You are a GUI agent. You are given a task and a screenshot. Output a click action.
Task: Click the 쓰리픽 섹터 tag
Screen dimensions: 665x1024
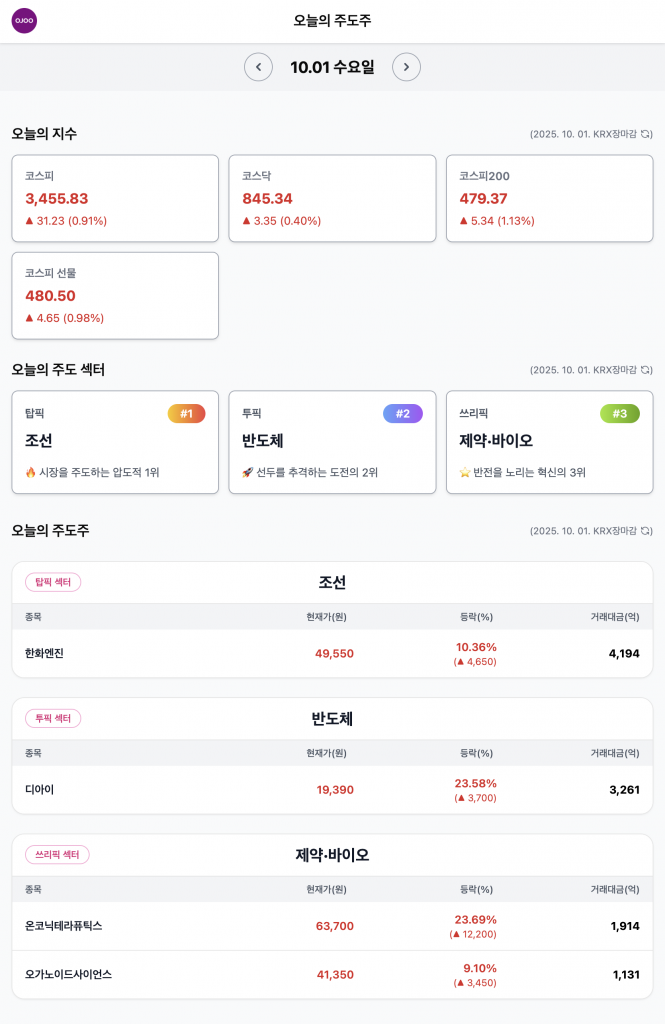(57, 855)
